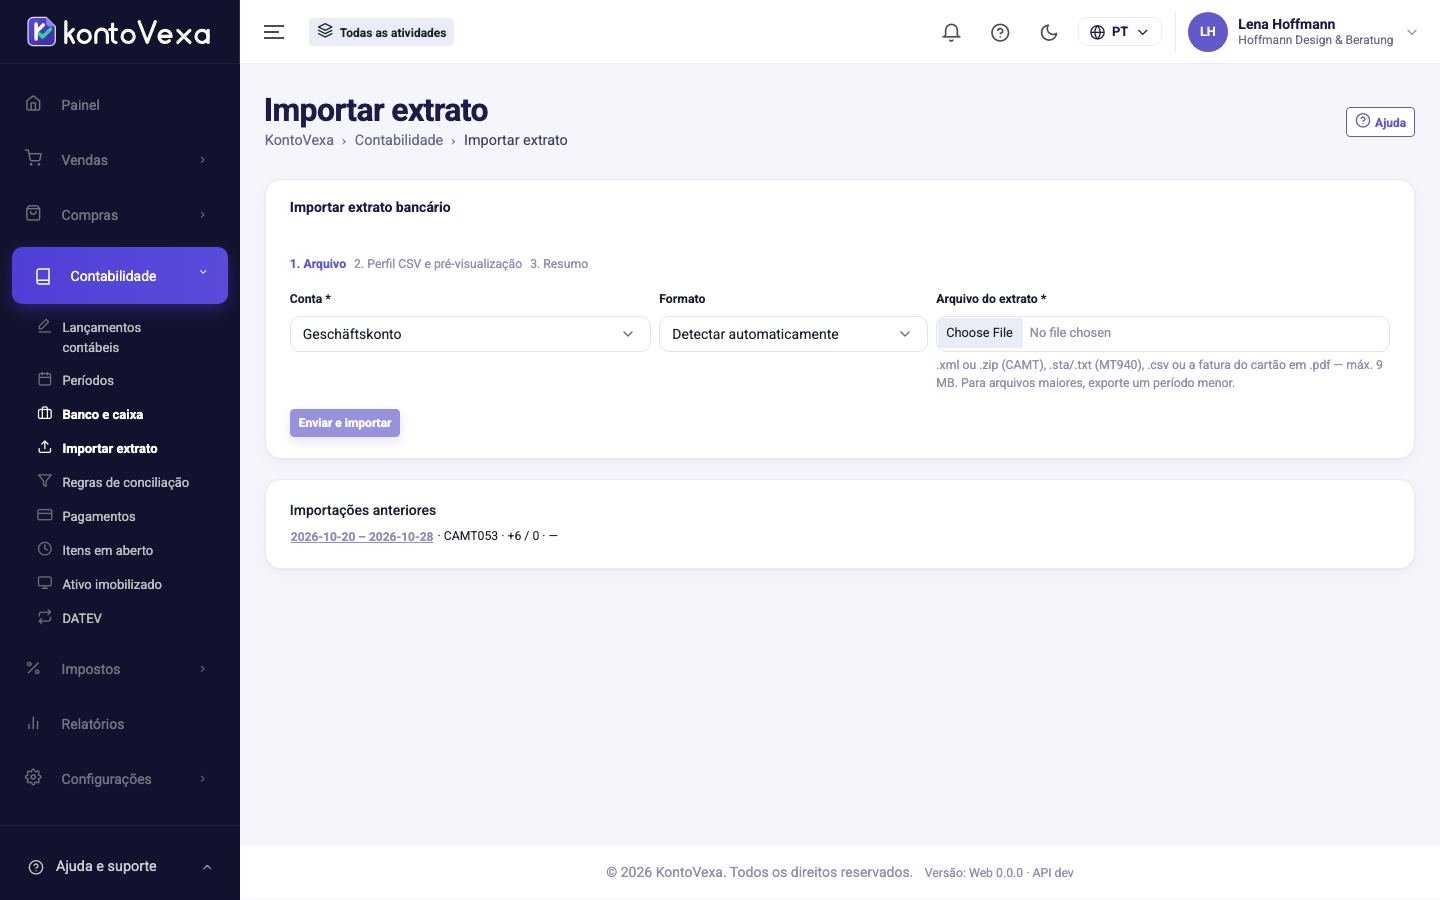Expand Ajuda e suporte panel
The height and width of the screenshot is (900, 1440).
point(120,867)
